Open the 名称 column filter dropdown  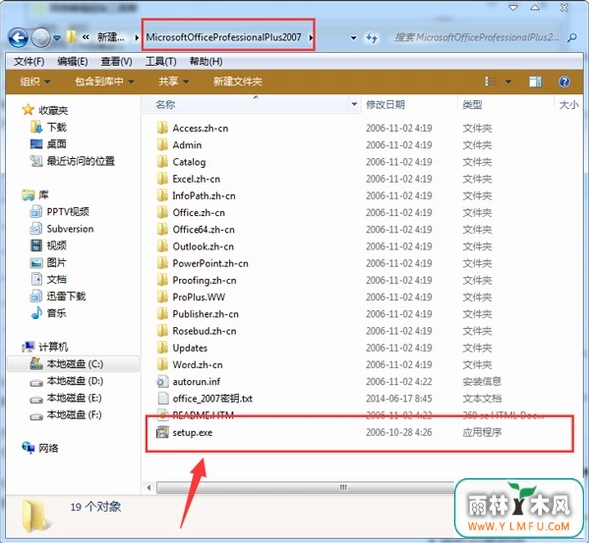point(354,104)
